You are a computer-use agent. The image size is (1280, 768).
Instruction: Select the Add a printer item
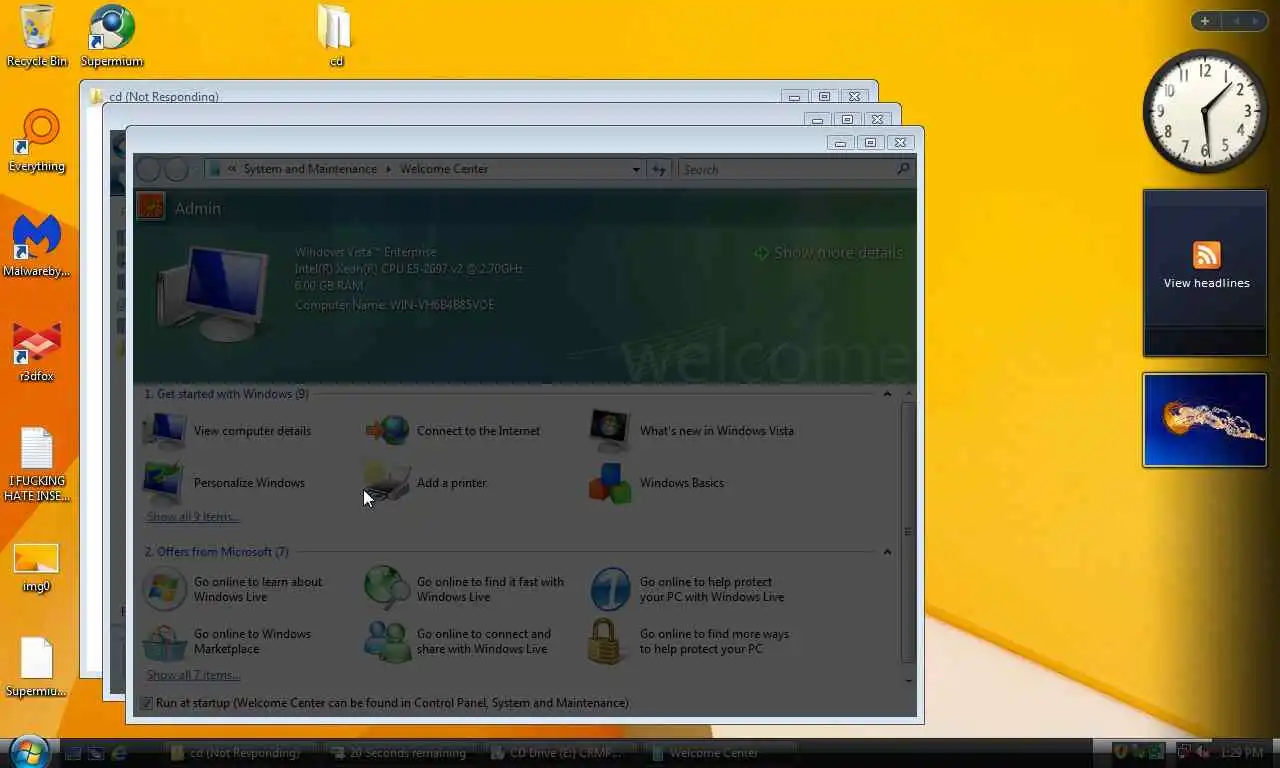426,483
